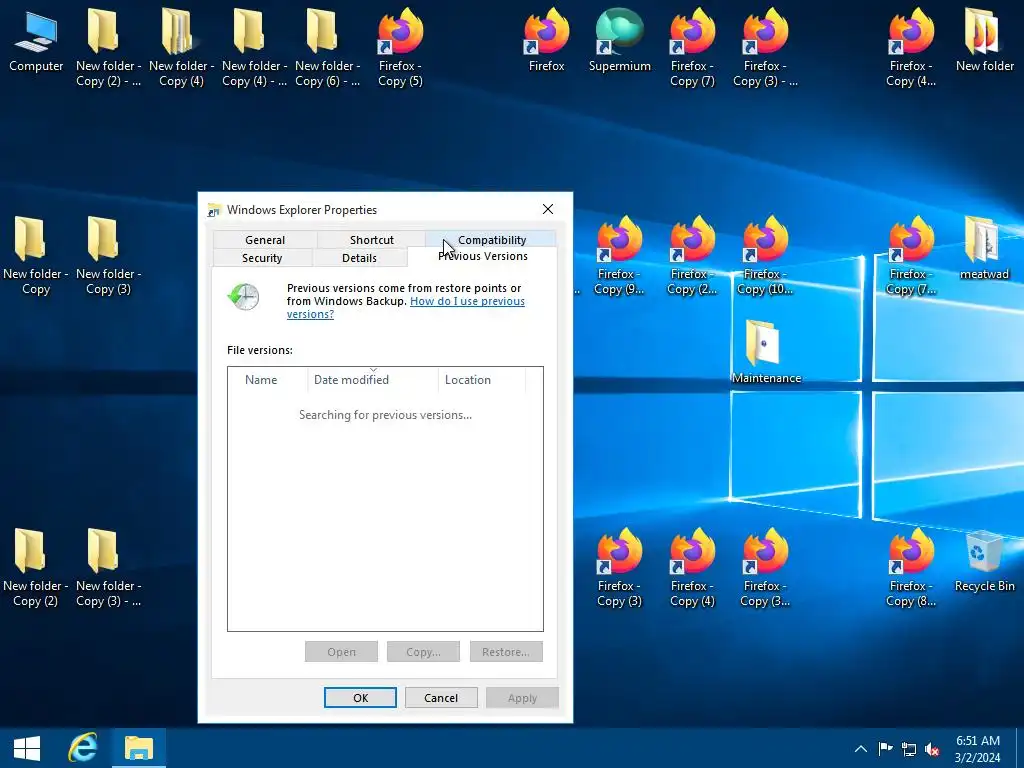1024x768 pixels.
Task: Select the Firefox - Copy (2... shortcut
Action: pyautogui.click(x=692, y=255)
